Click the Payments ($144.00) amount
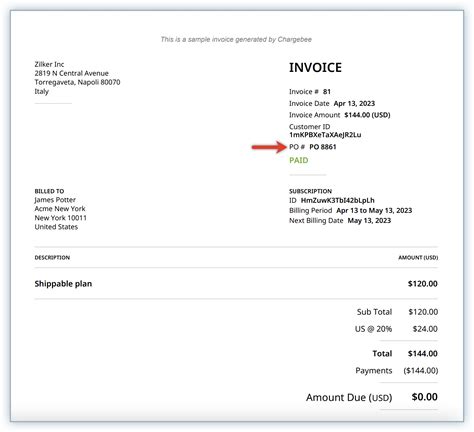This screenshot has width=474, height=432. (x=421, y=371)
